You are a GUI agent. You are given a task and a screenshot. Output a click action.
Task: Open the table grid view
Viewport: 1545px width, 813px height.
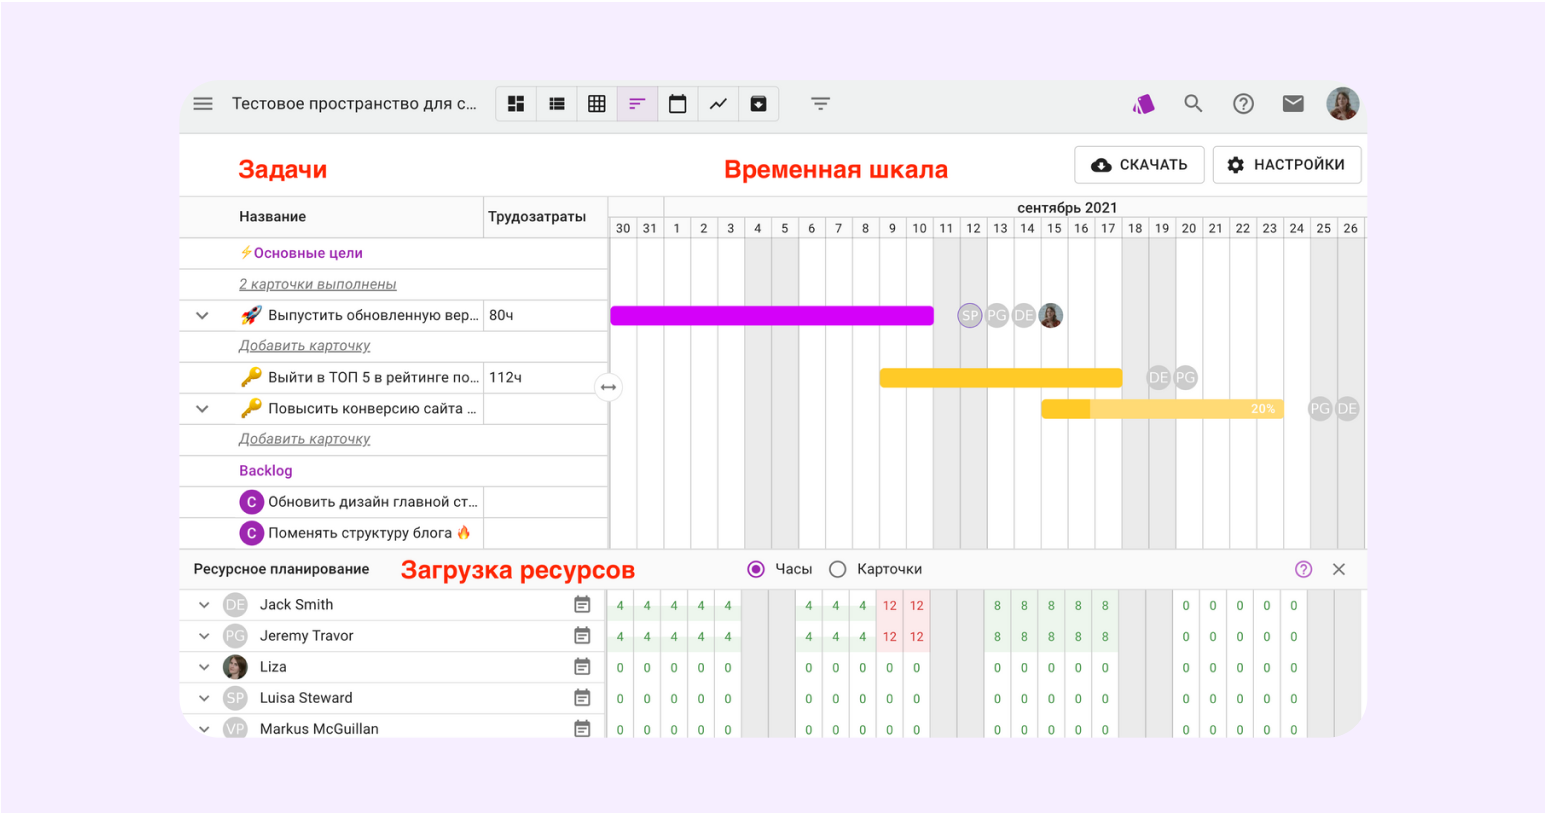click(x=597, y=104)
